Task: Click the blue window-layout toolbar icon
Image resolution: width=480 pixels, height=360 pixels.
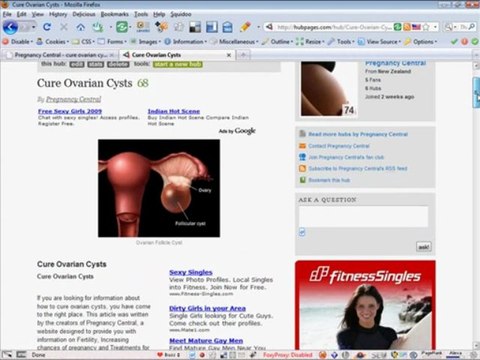Action: (212, 27)
